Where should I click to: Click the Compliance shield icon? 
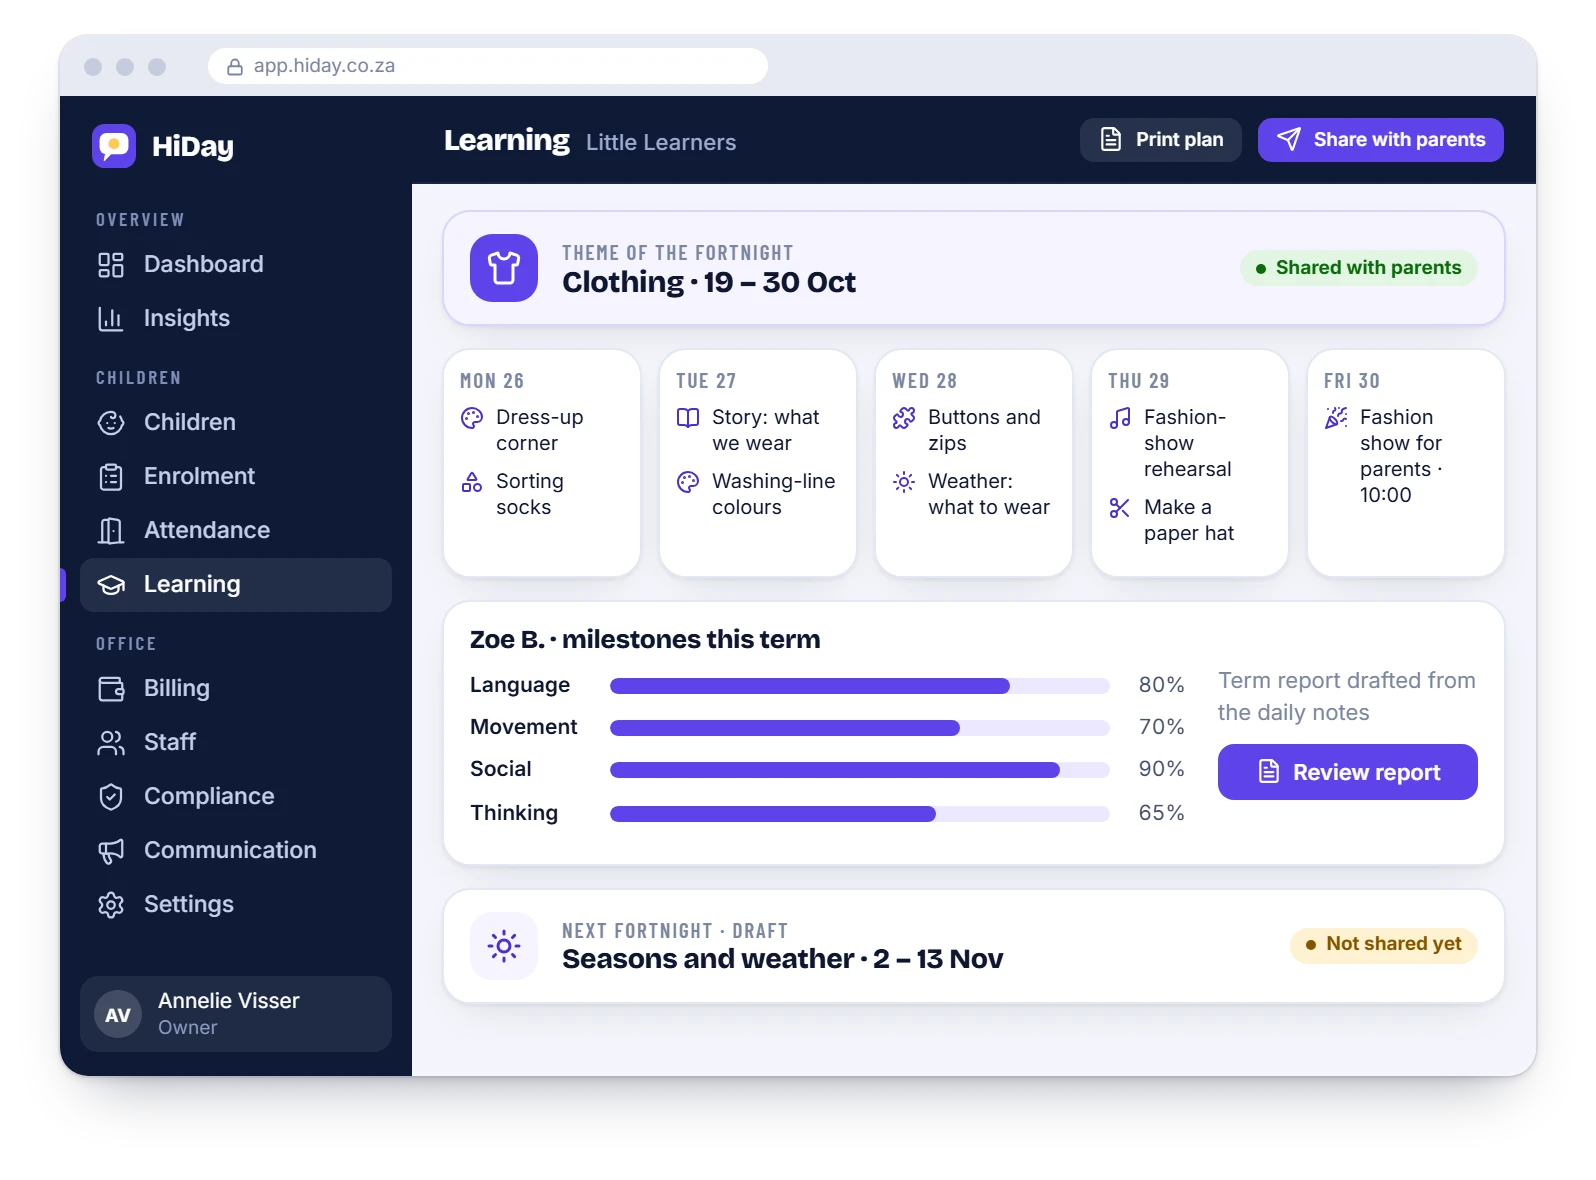coord(111,797)
